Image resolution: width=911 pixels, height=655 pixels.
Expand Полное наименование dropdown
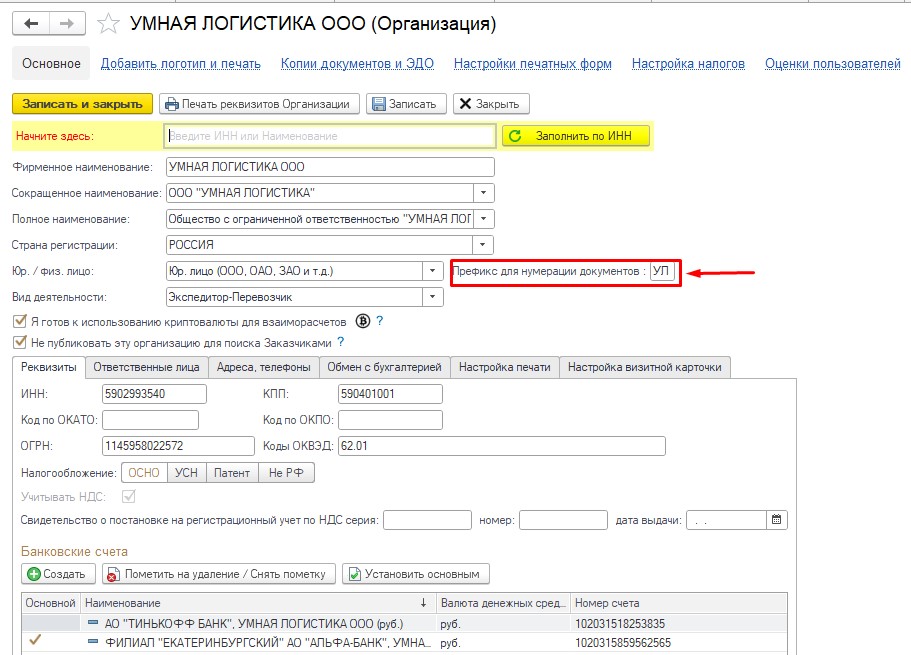tap(483, 219)
